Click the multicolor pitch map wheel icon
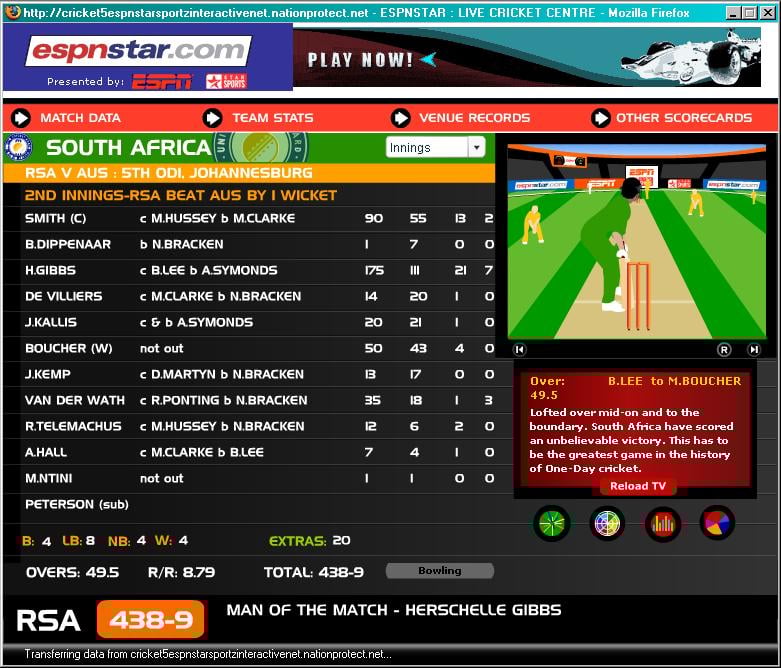The height and width of the screenshot is (668, 781). [607, 523]
